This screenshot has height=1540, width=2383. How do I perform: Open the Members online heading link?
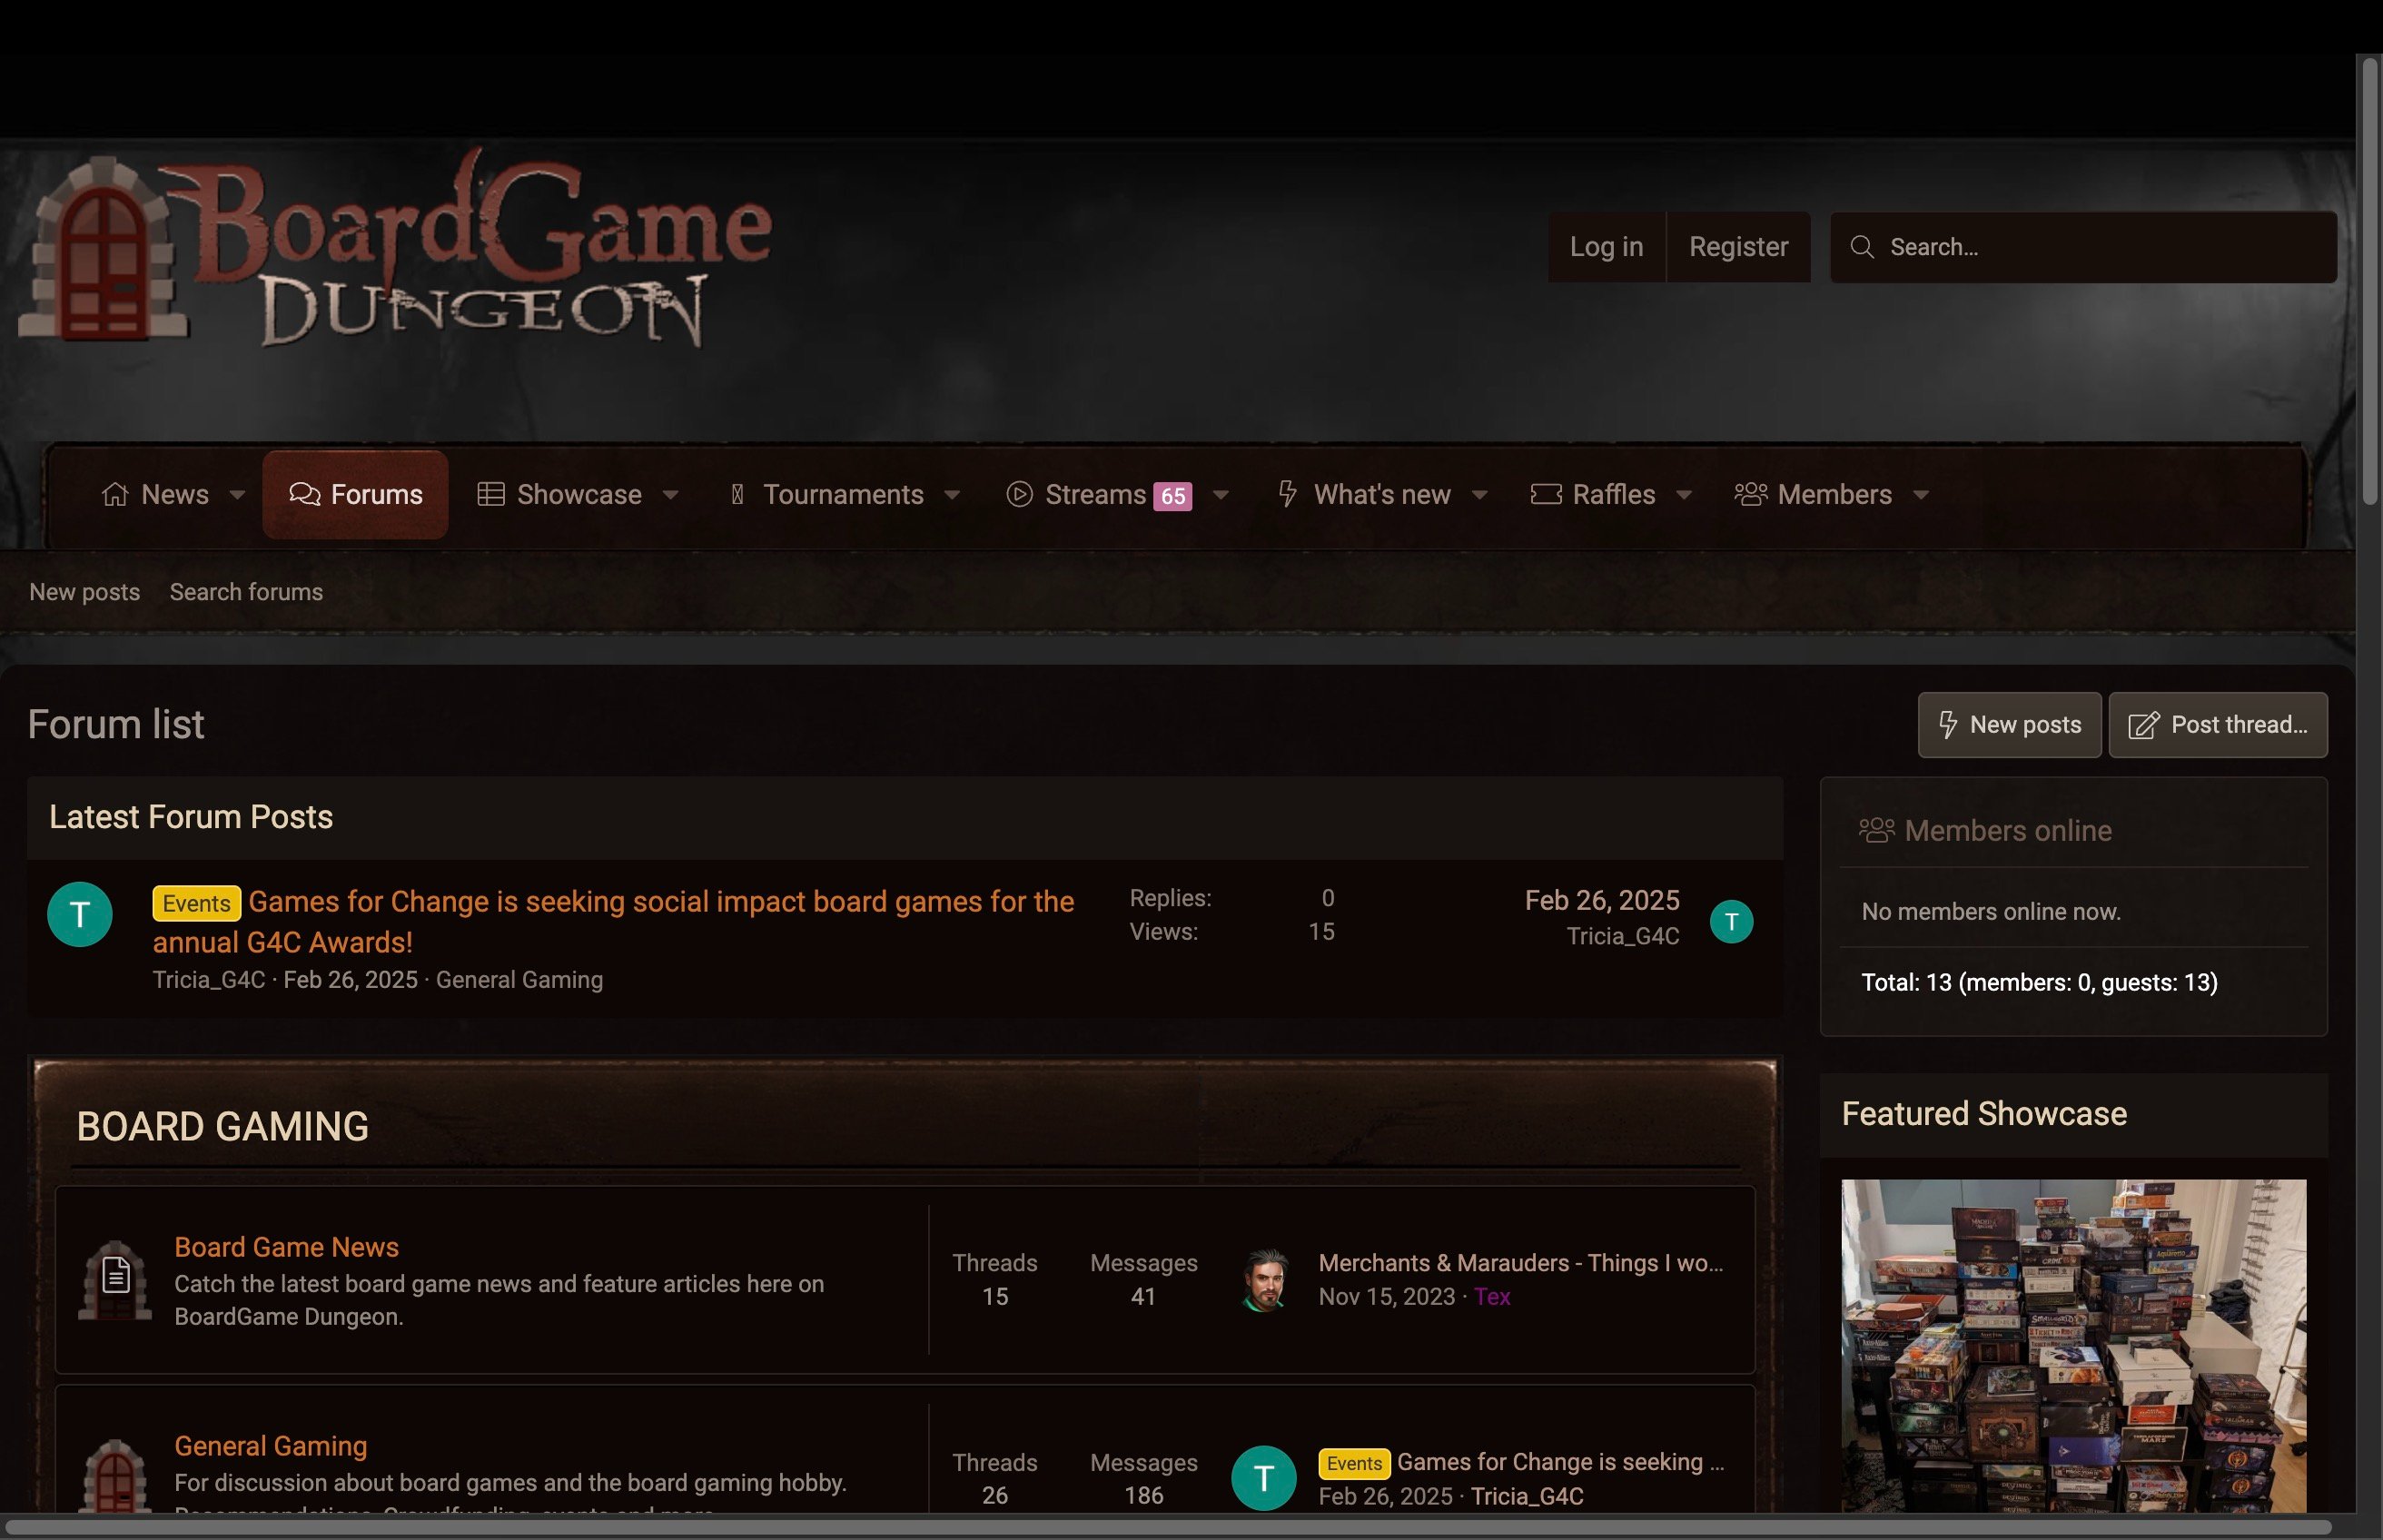(2007, 830)
